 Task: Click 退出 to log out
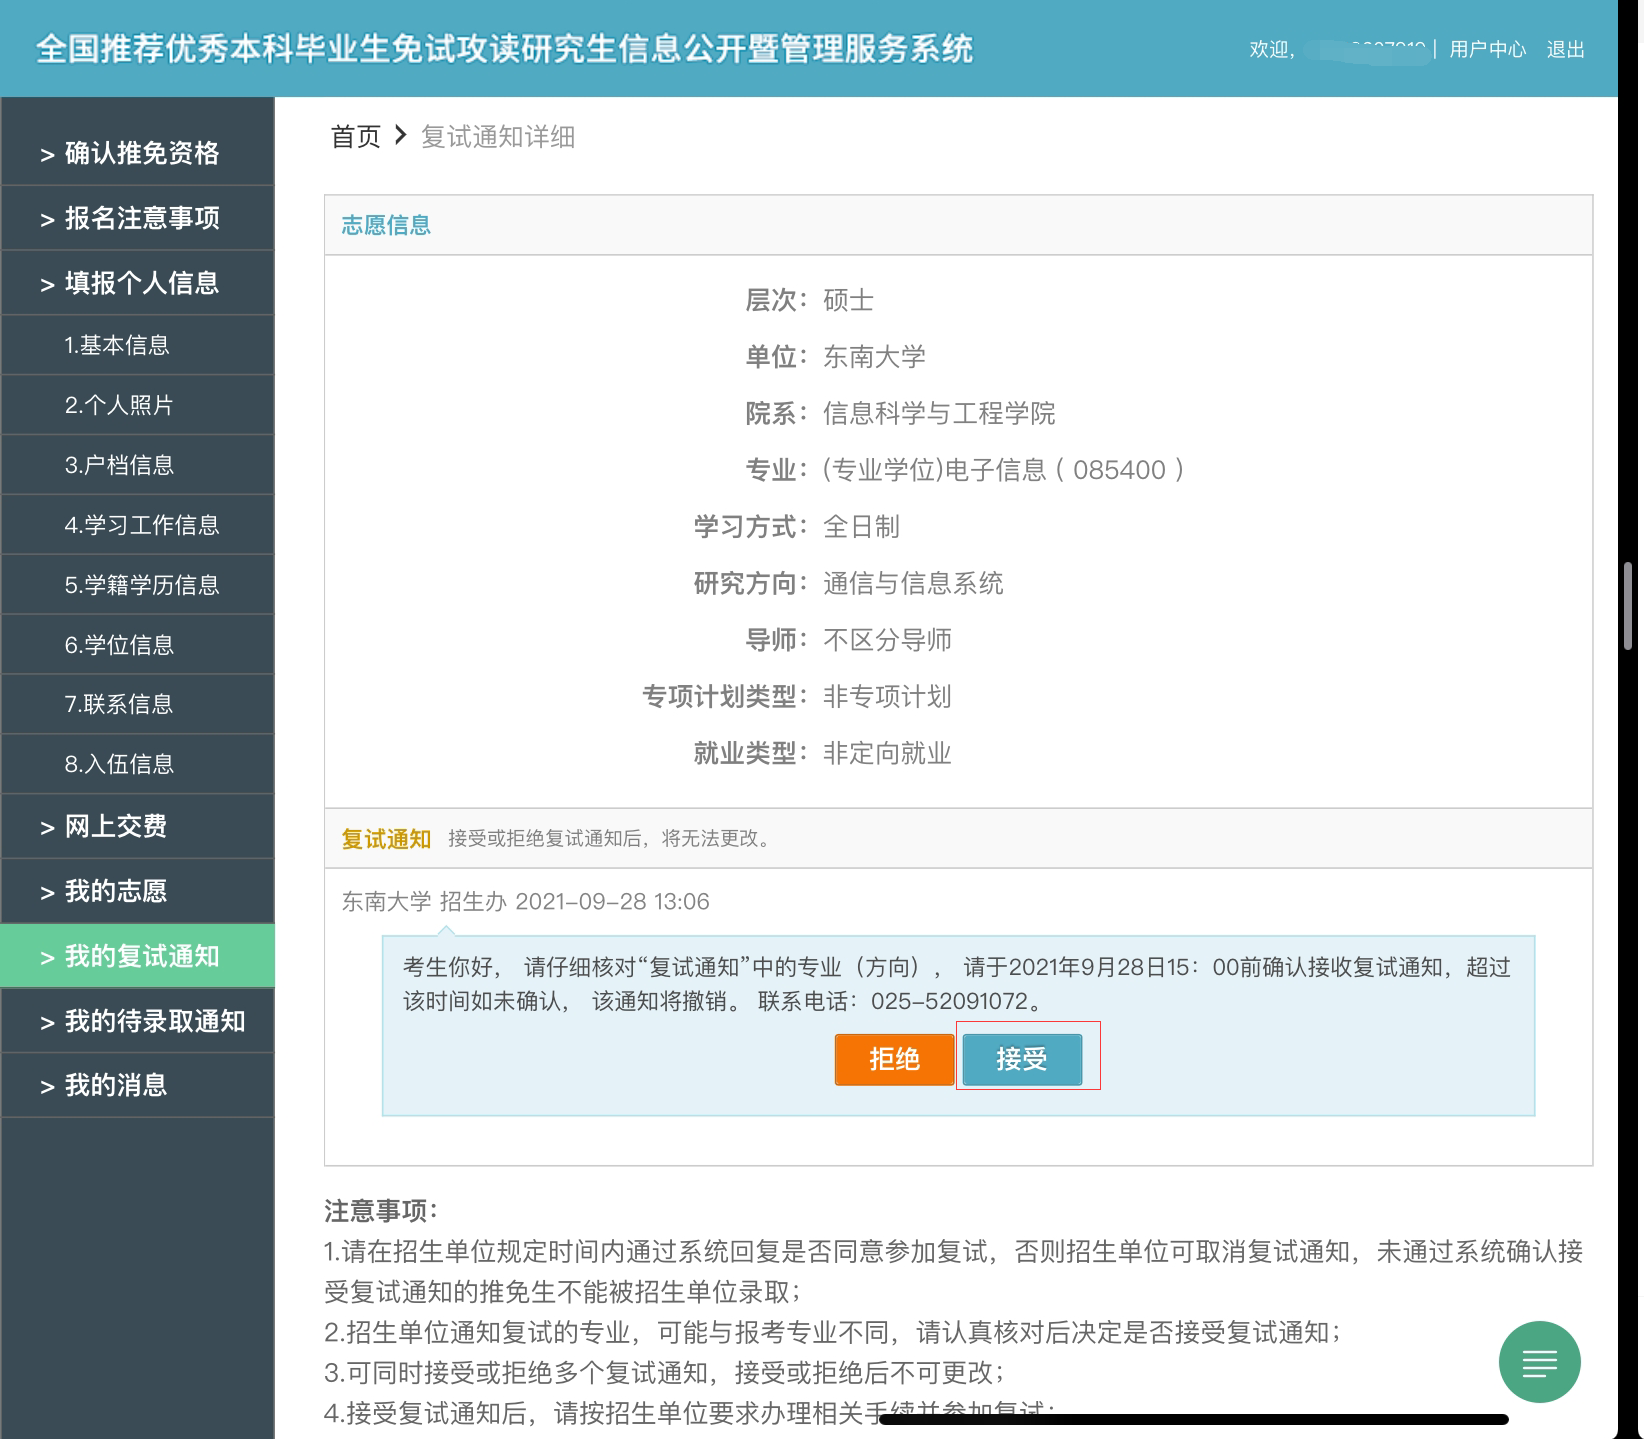point(1565,49)
